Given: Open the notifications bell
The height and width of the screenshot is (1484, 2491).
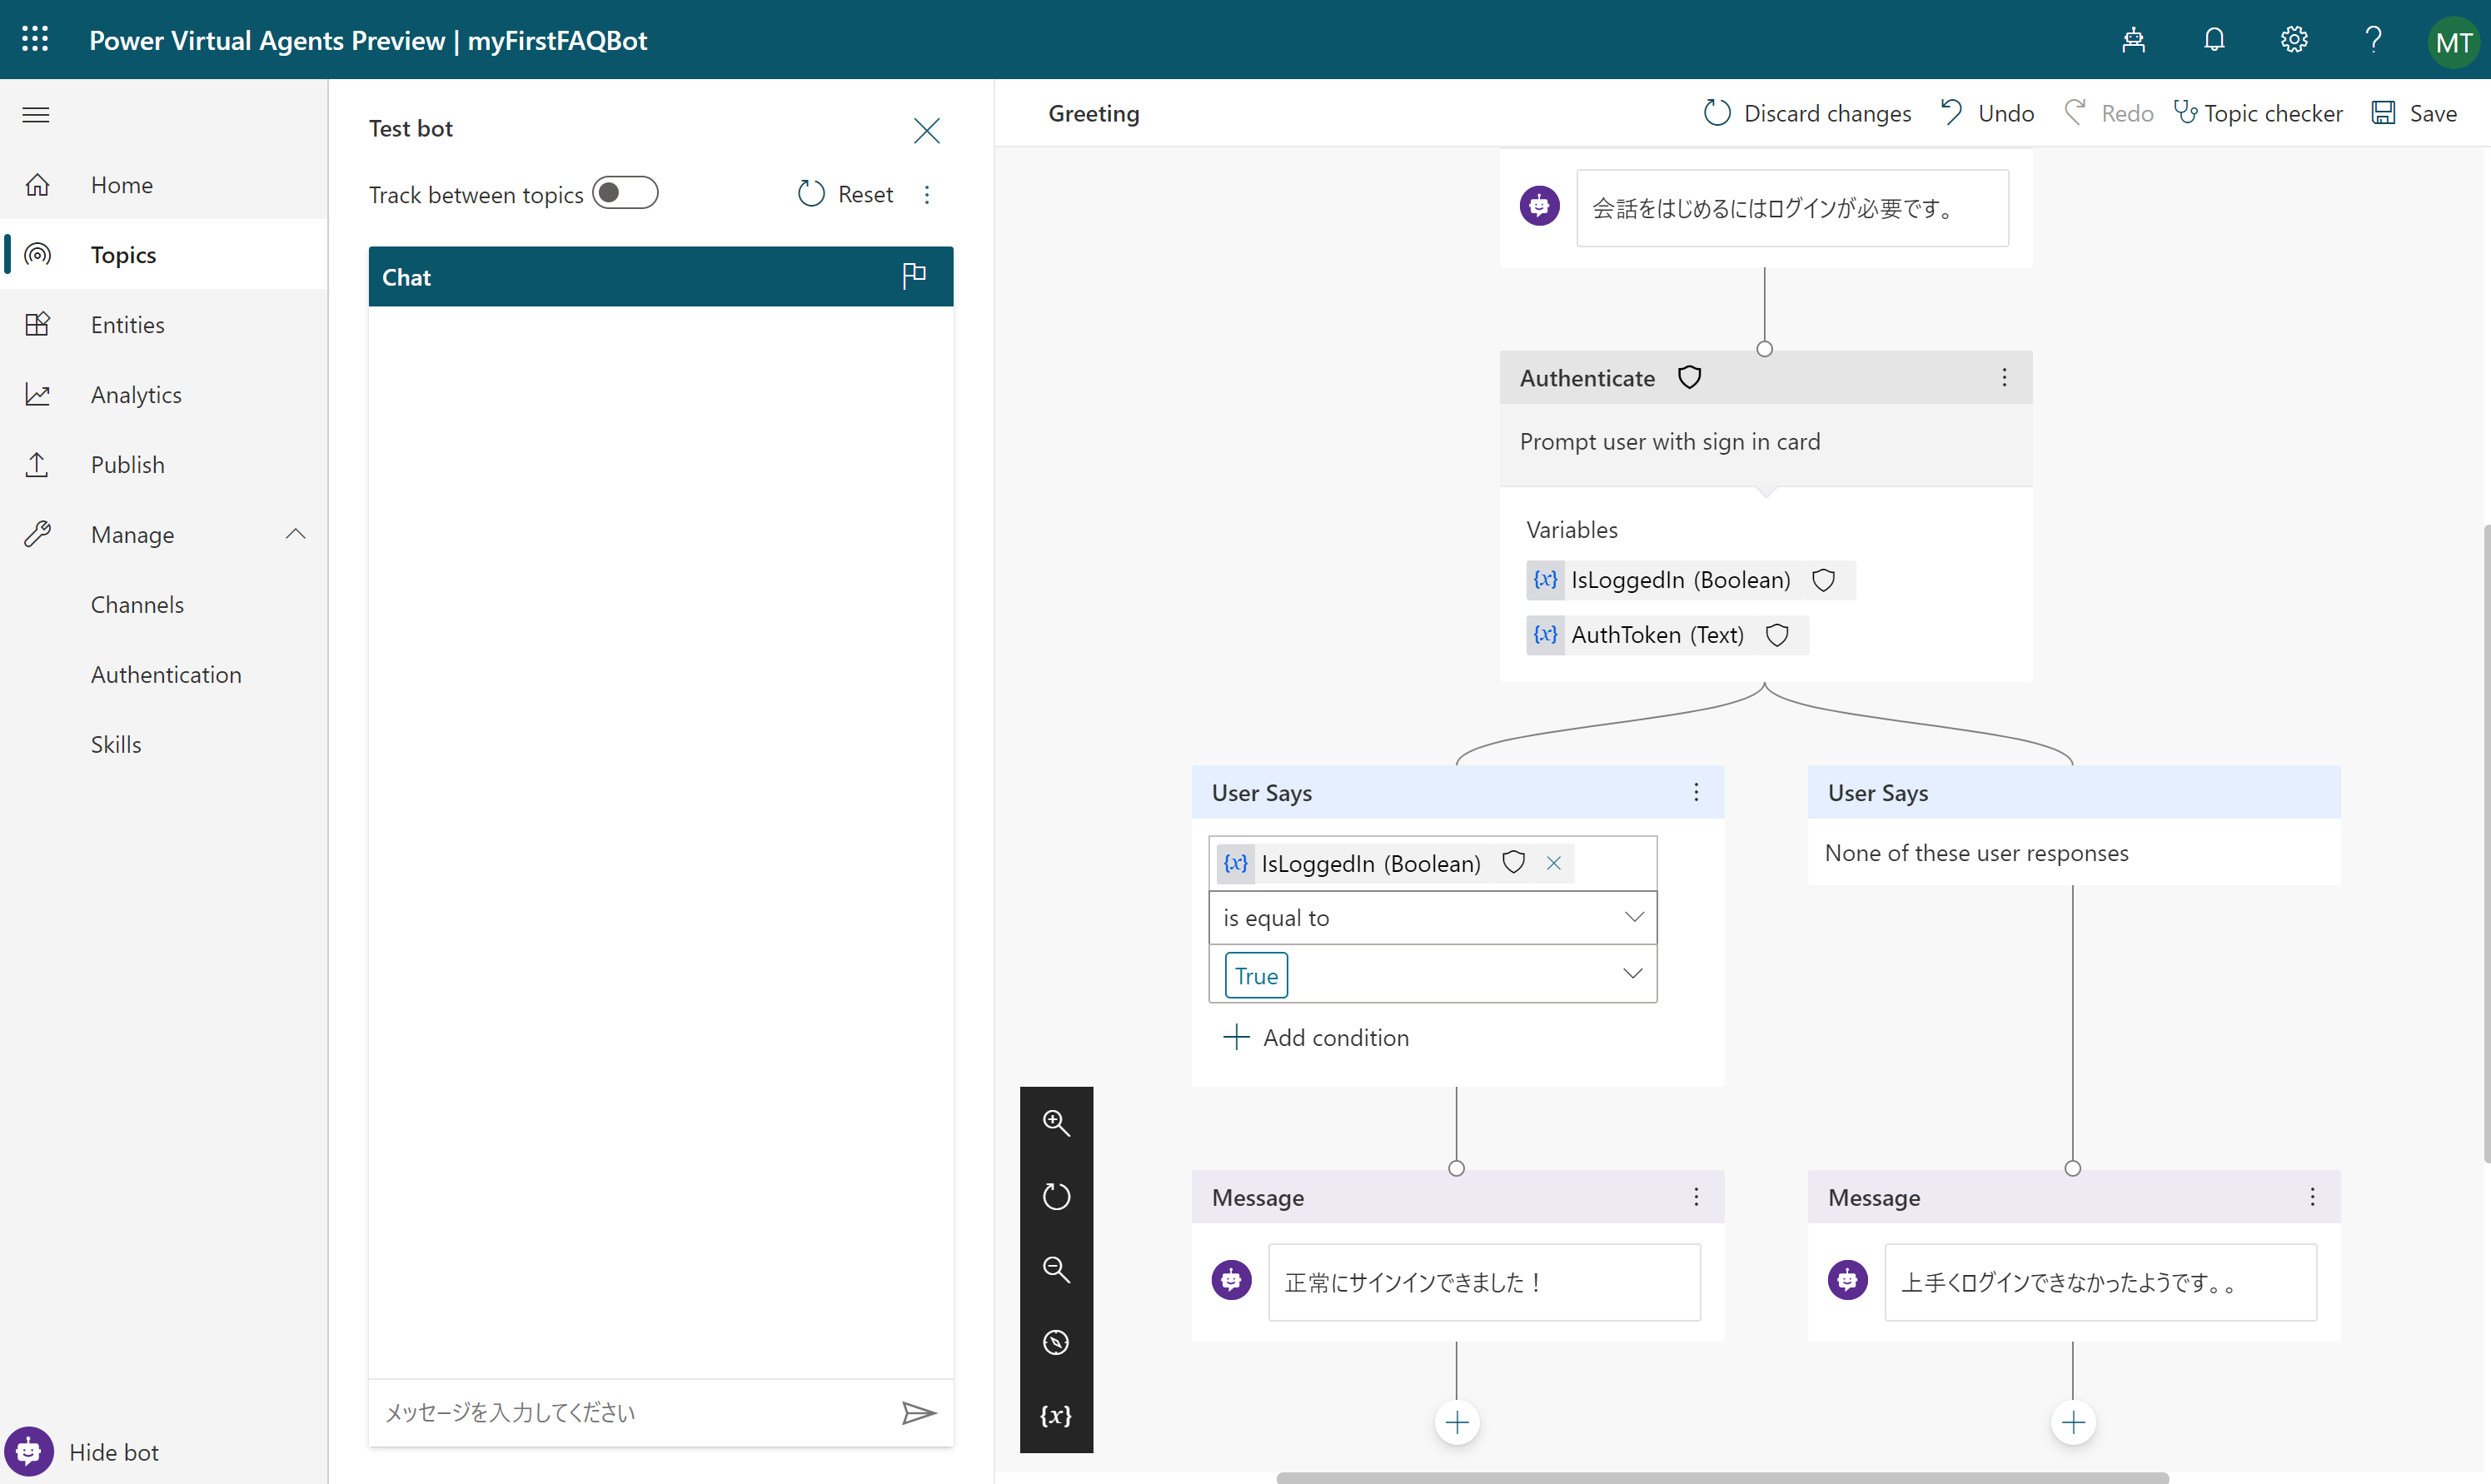Looking at the screenshot, I should tap(2214, 40).
